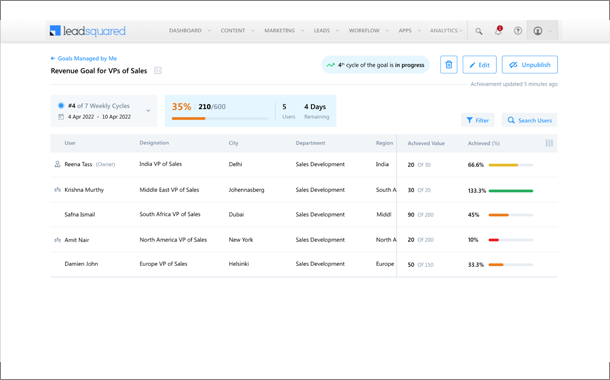Expand the ANALYTICS menu dropdown
The image size is (610, 380).
pos(446,30)
